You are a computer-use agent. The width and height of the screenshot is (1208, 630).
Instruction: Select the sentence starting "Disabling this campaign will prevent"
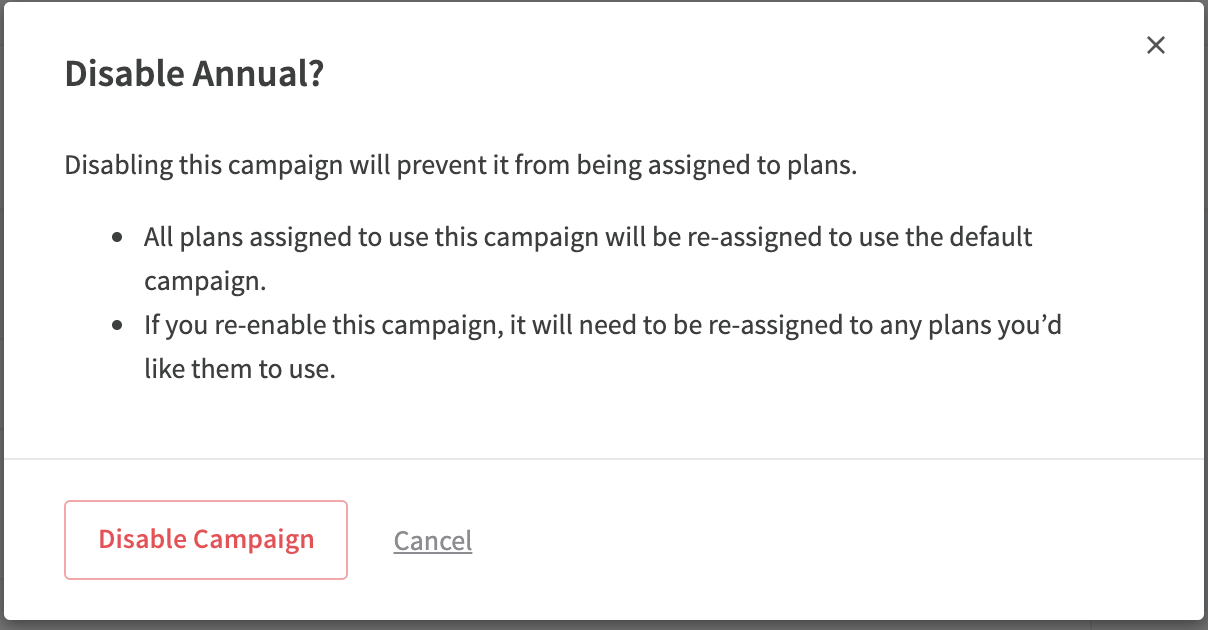click(461, 165)
